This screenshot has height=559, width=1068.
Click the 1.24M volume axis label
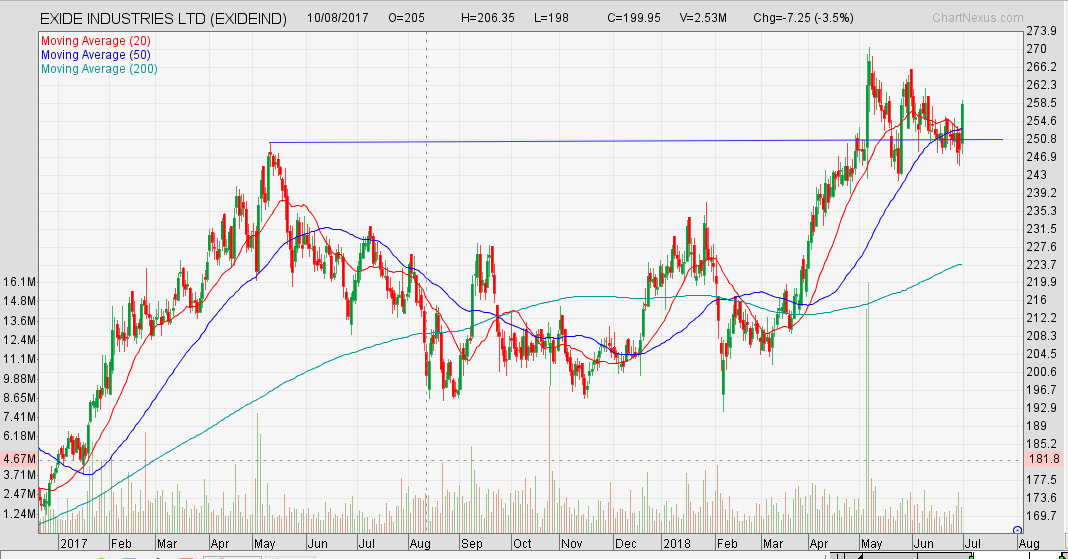(x=19, y=514)
